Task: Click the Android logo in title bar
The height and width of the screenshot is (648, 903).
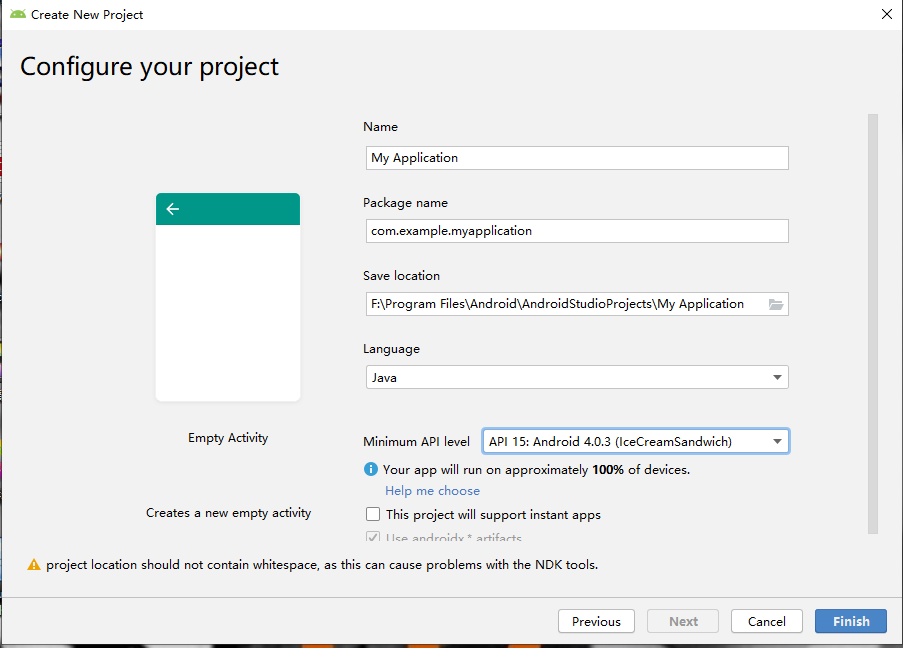Action: tap(18, 15)
